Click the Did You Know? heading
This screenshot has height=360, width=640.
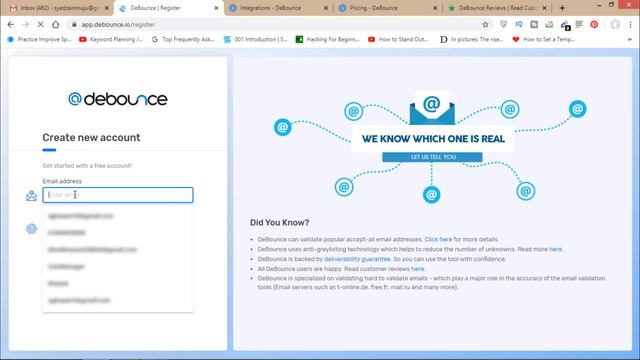click(280, 222)
